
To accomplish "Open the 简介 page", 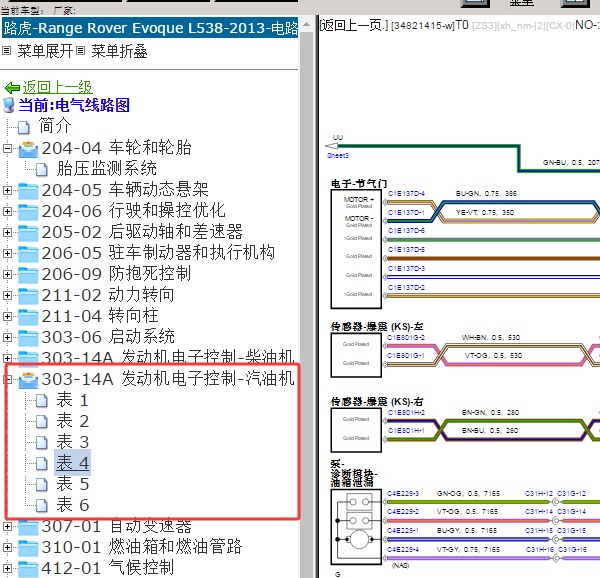I will [55, 126].
